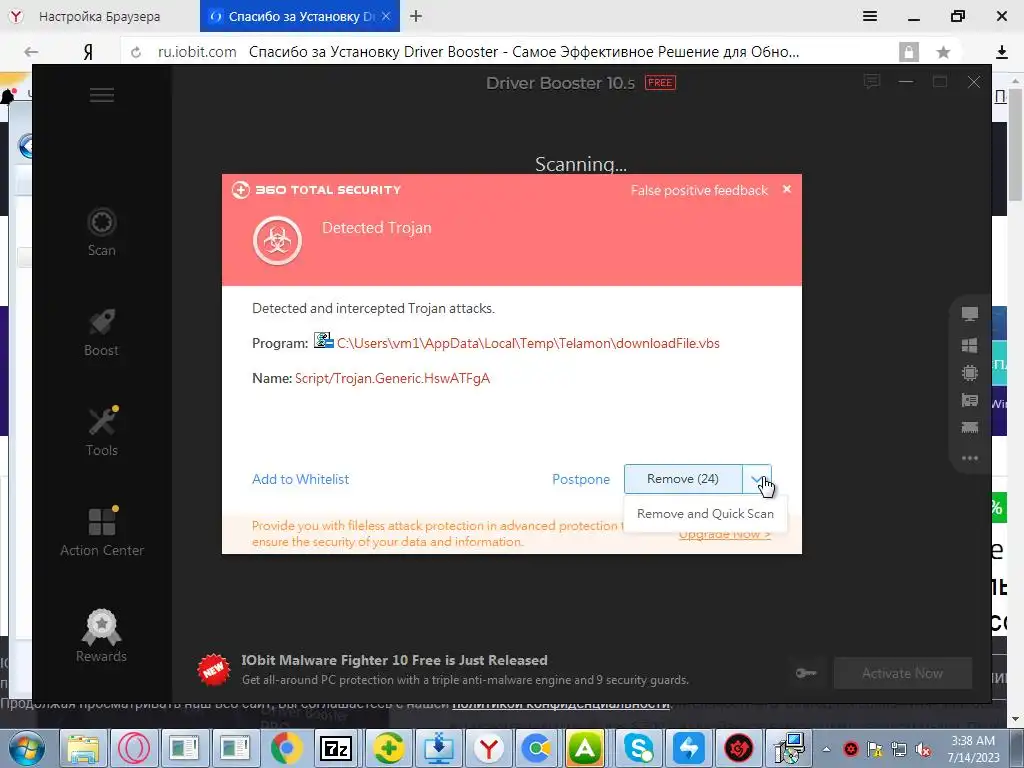Open the browser downloads arrow icon
The image size is (1024, 768).
pyautogui.click(x=1002, y=52)
